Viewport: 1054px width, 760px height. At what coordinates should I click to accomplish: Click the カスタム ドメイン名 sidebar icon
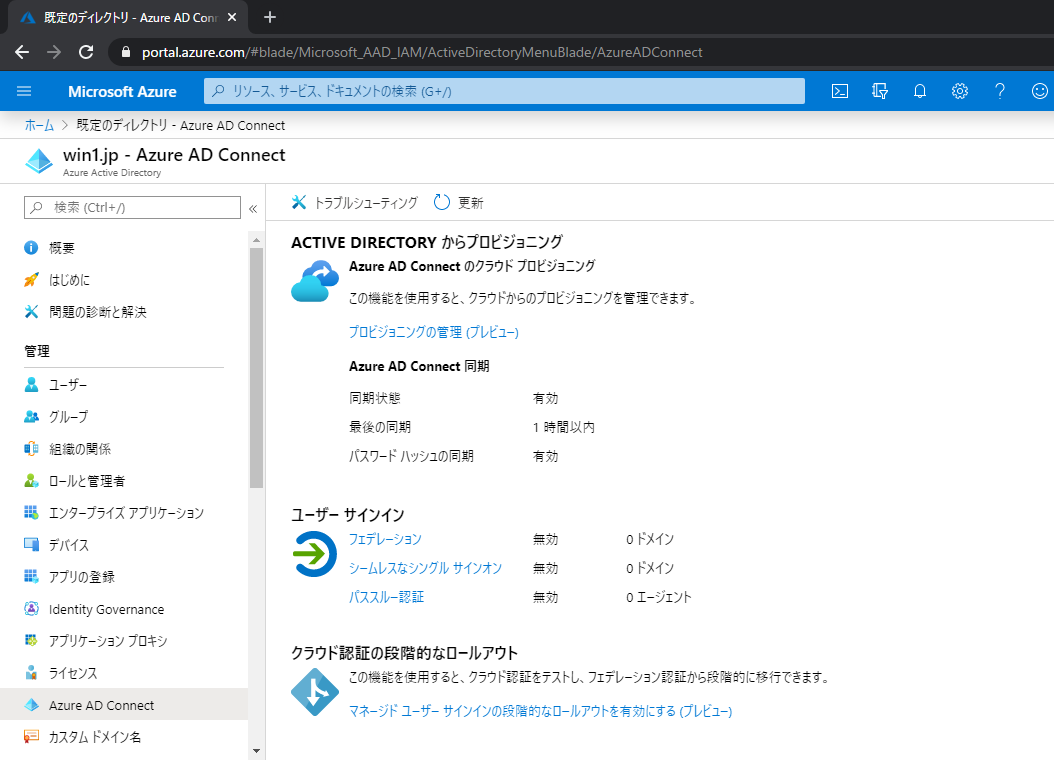[31, 736]
